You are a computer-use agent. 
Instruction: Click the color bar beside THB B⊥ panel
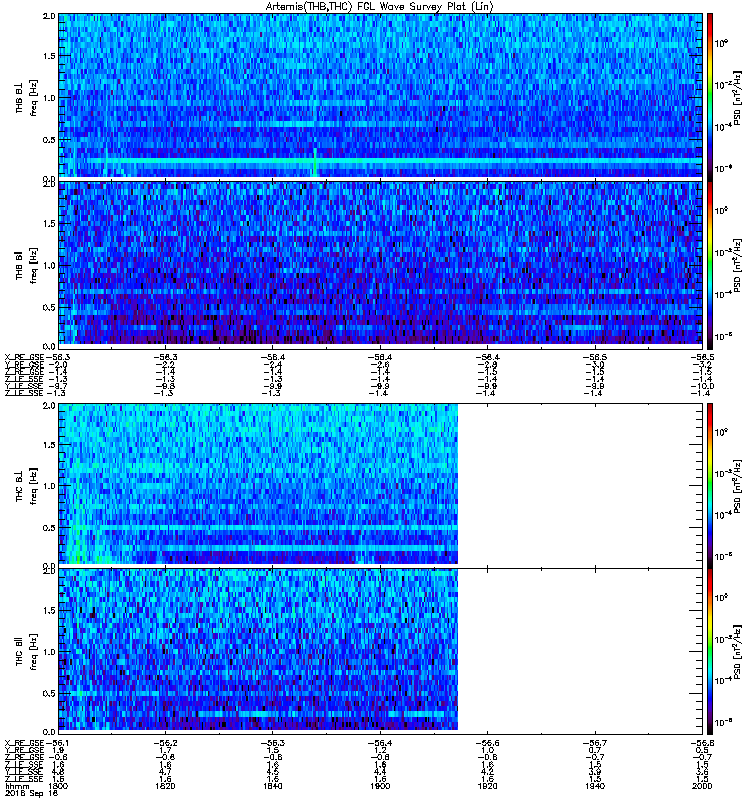709,95
